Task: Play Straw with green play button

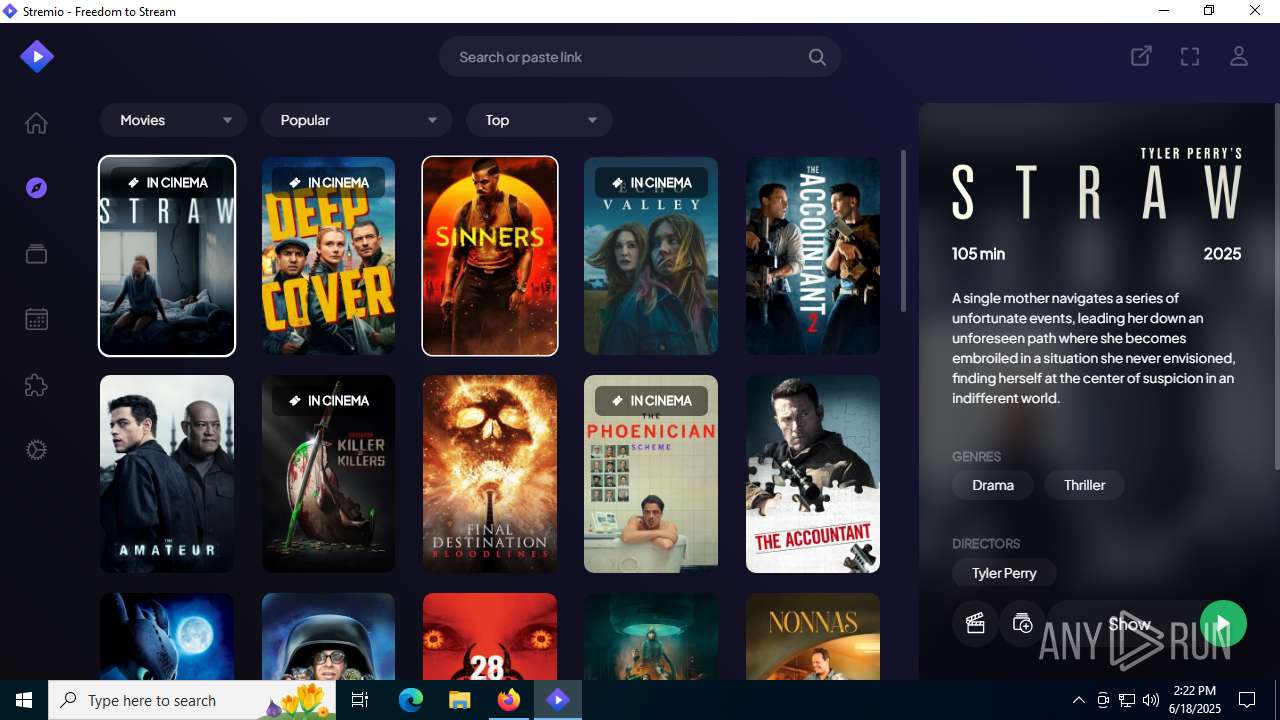Action: tap(1223, 624)
